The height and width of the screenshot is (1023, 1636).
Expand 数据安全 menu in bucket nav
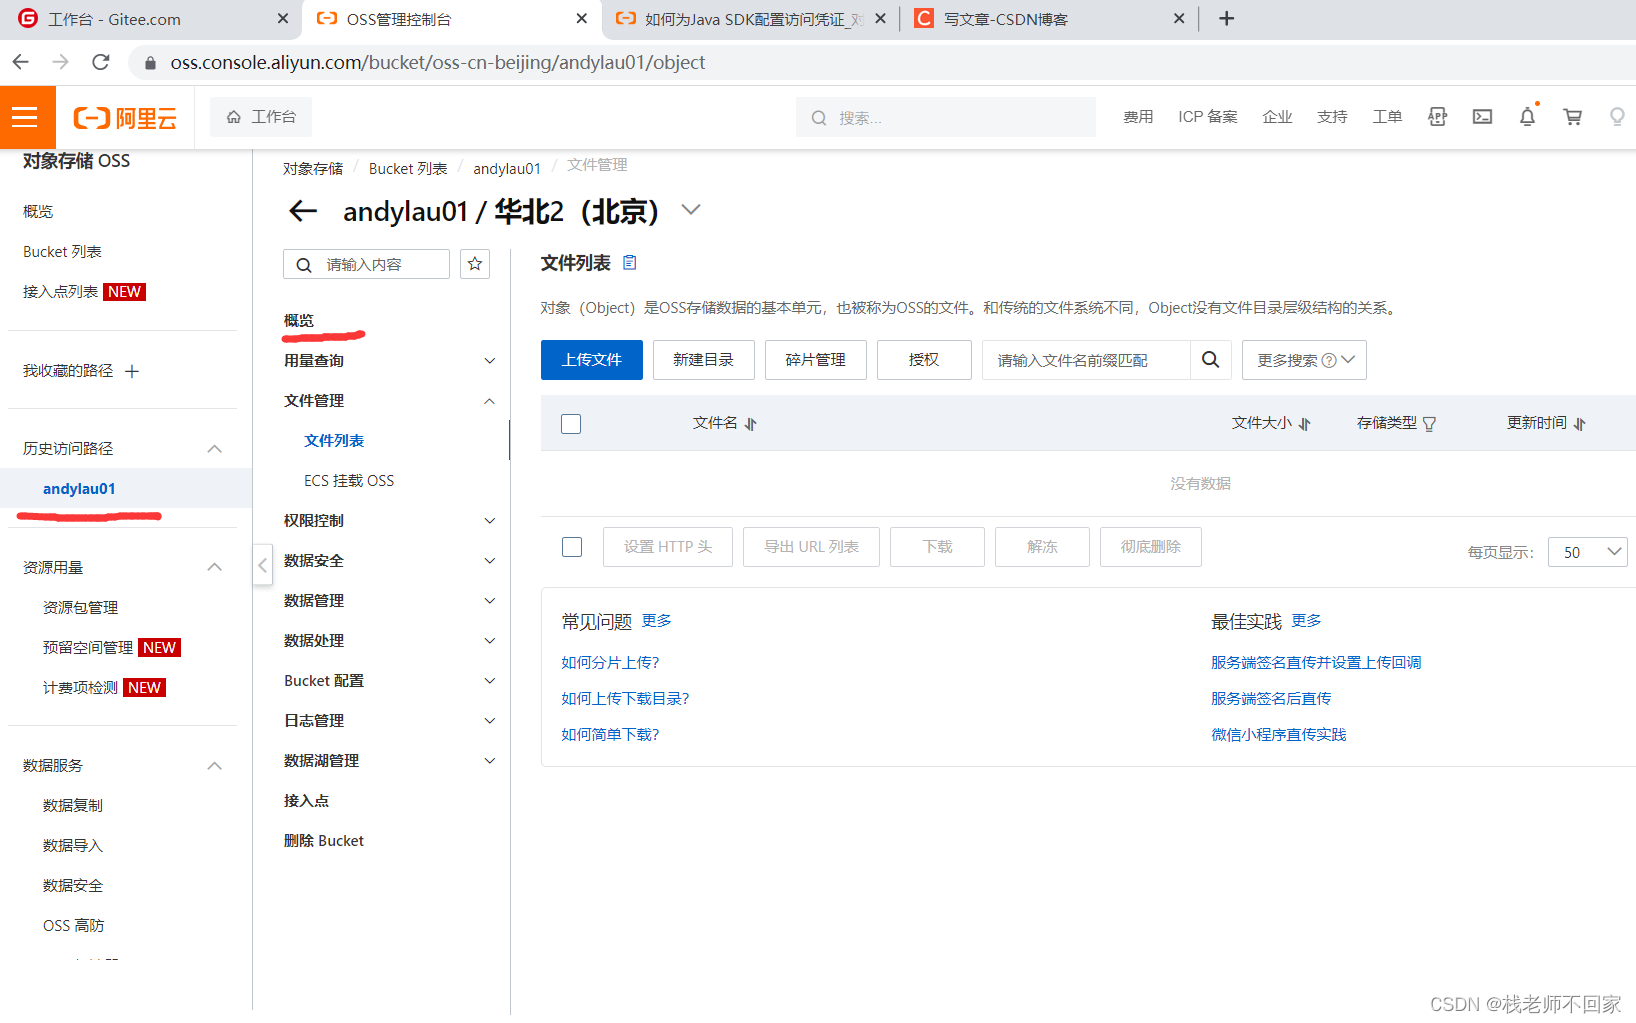[x=490, y=561]
